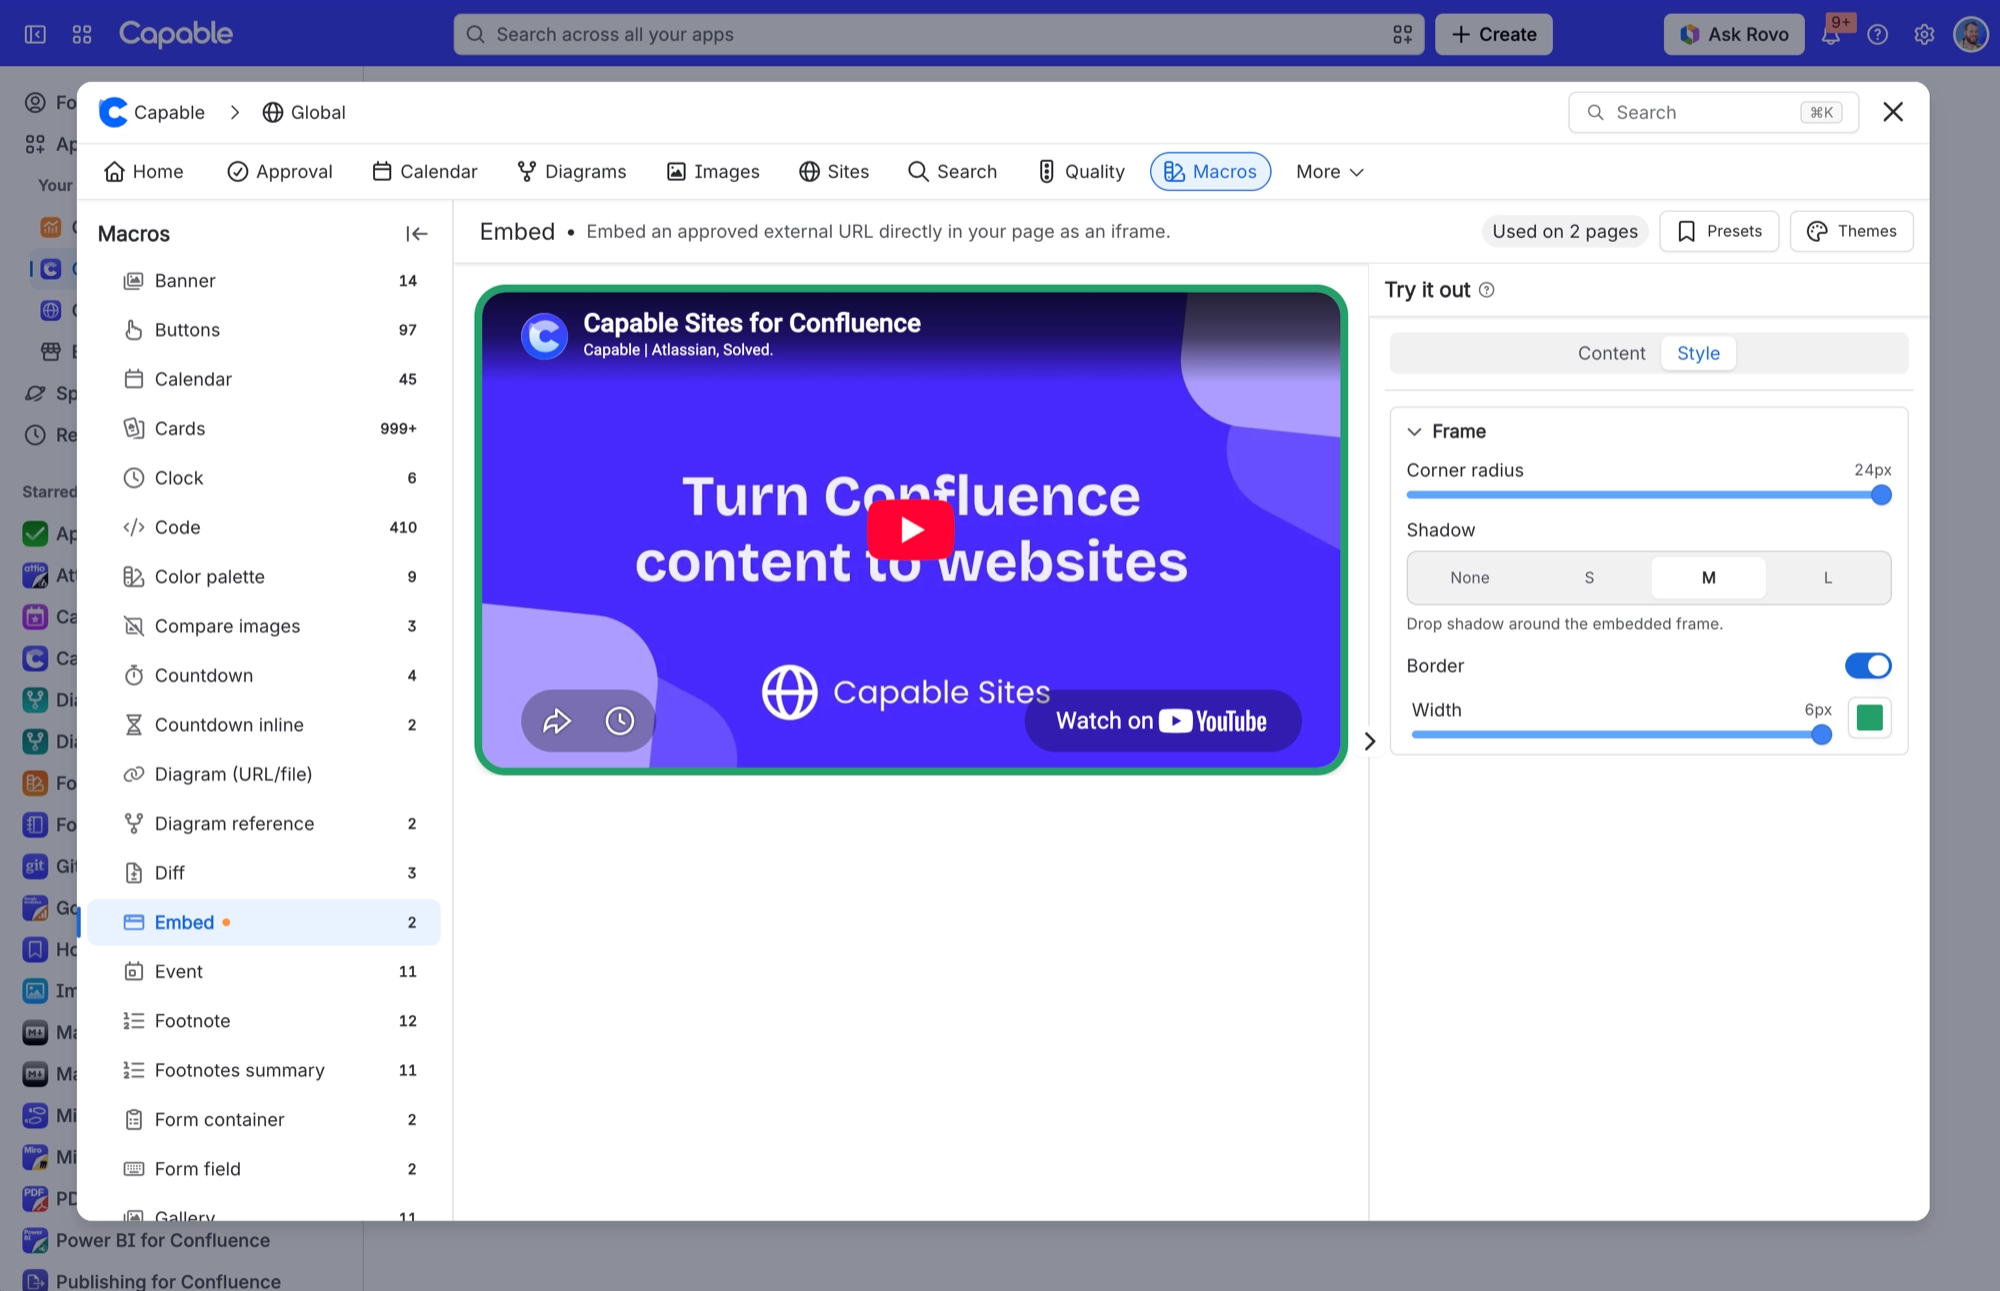This screenshot has height=1291, width=2000.
Task: Click the Create button
Action: click(1493, 34)
